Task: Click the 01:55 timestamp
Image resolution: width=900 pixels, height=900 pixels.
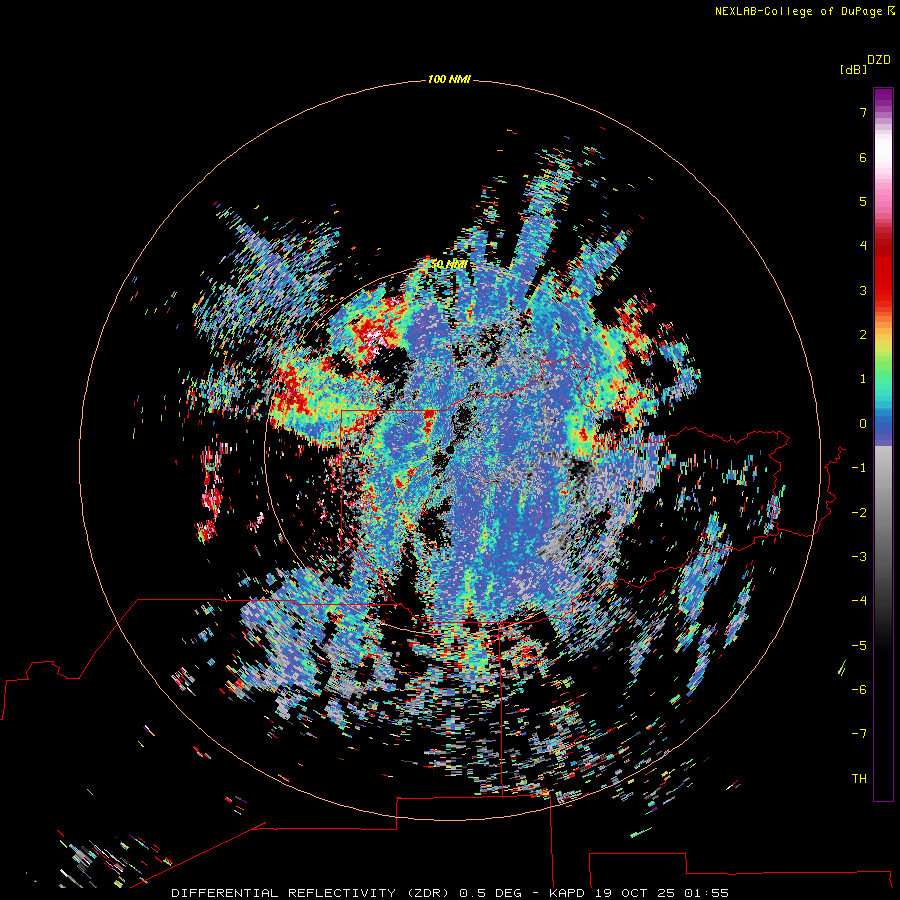Action: [x=707, y=893]
